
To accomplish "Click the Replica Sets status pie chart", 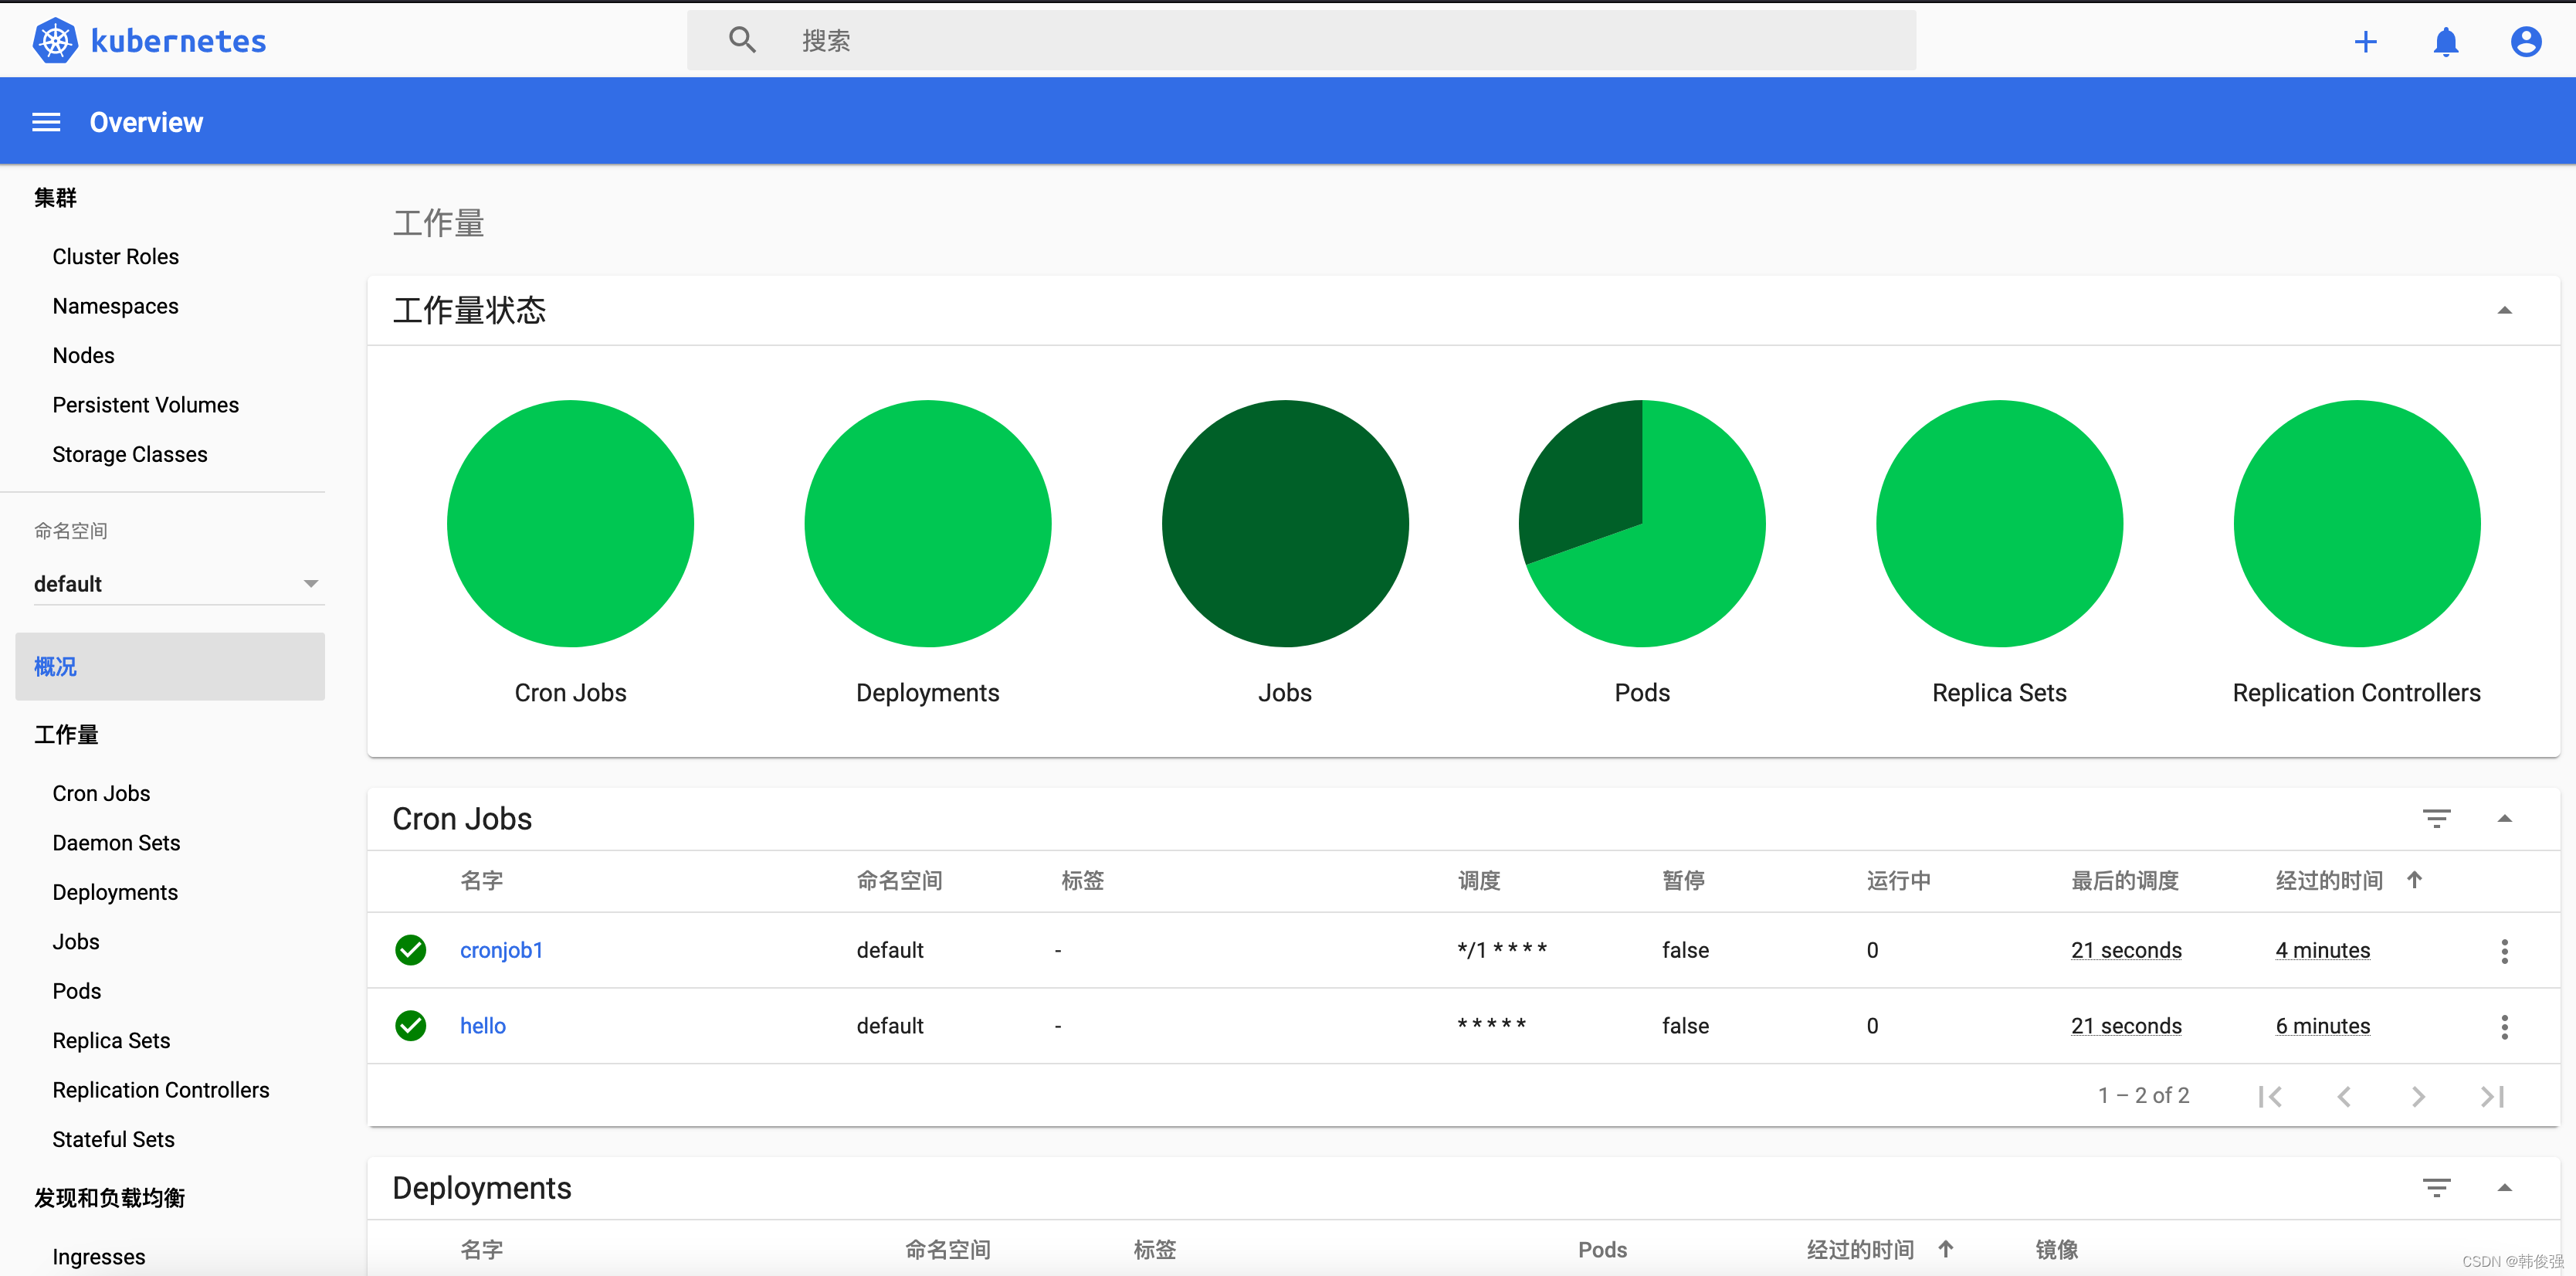I will (x=1999, y=524).
